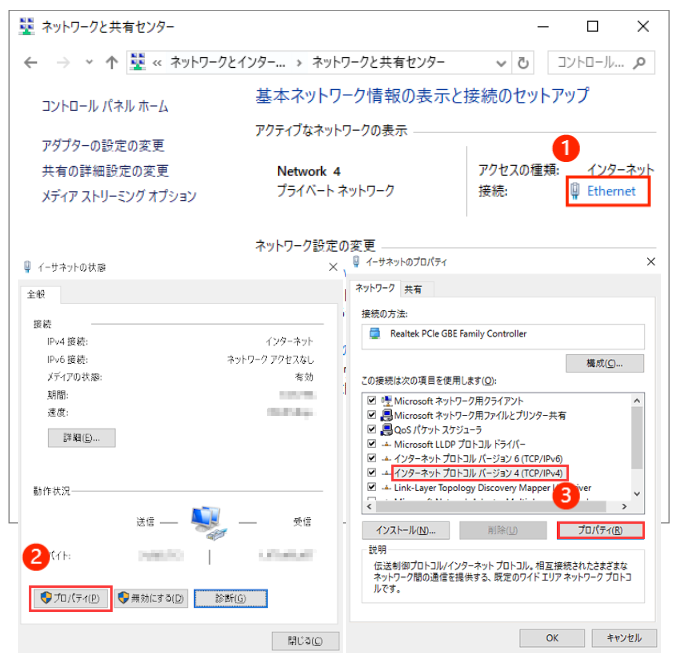
Task: Toggle QoS パケット スケジューラ checkbox
Action: (372, 429)
